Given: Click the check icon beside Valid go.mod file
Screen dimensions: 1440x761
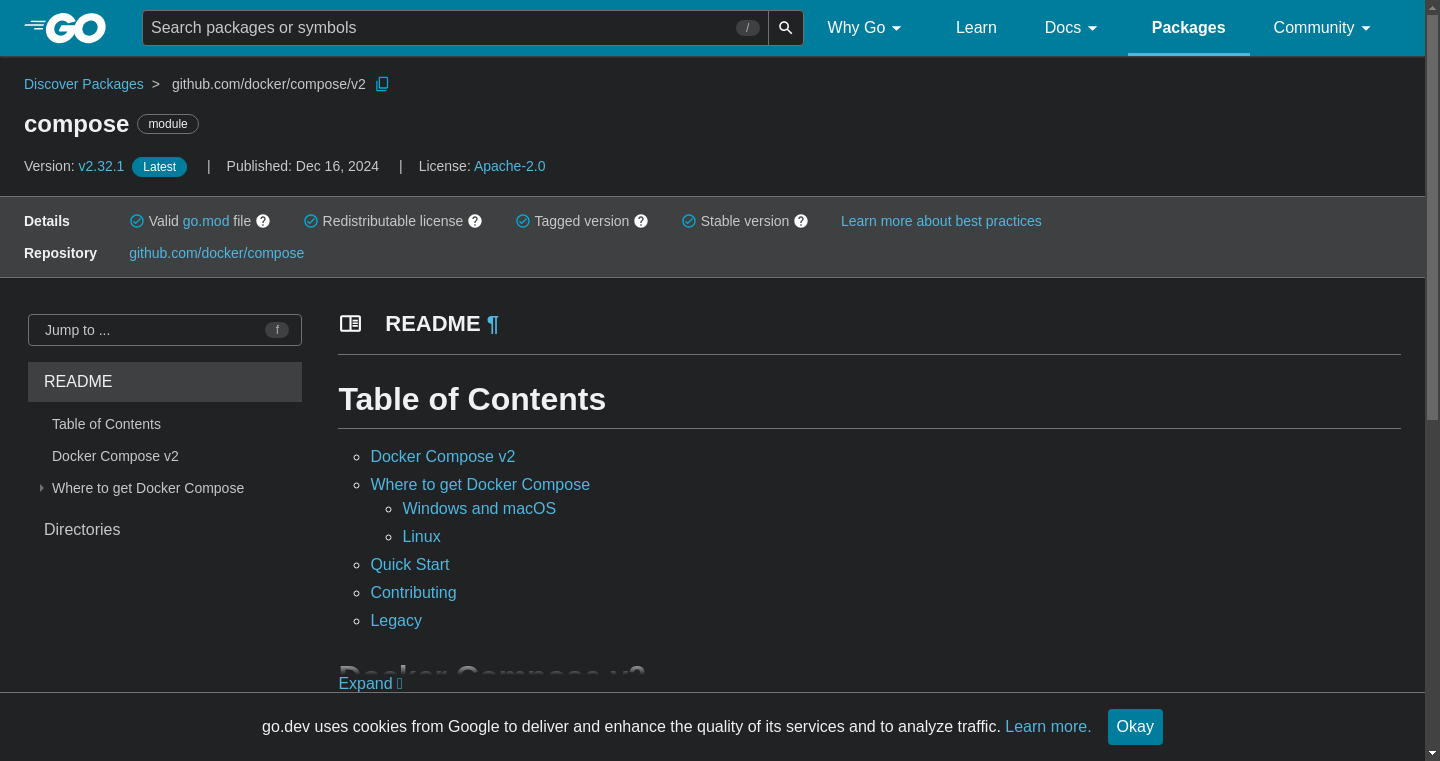Looking at the screenshot, I should pyautogui.click(x=137, y=221).
